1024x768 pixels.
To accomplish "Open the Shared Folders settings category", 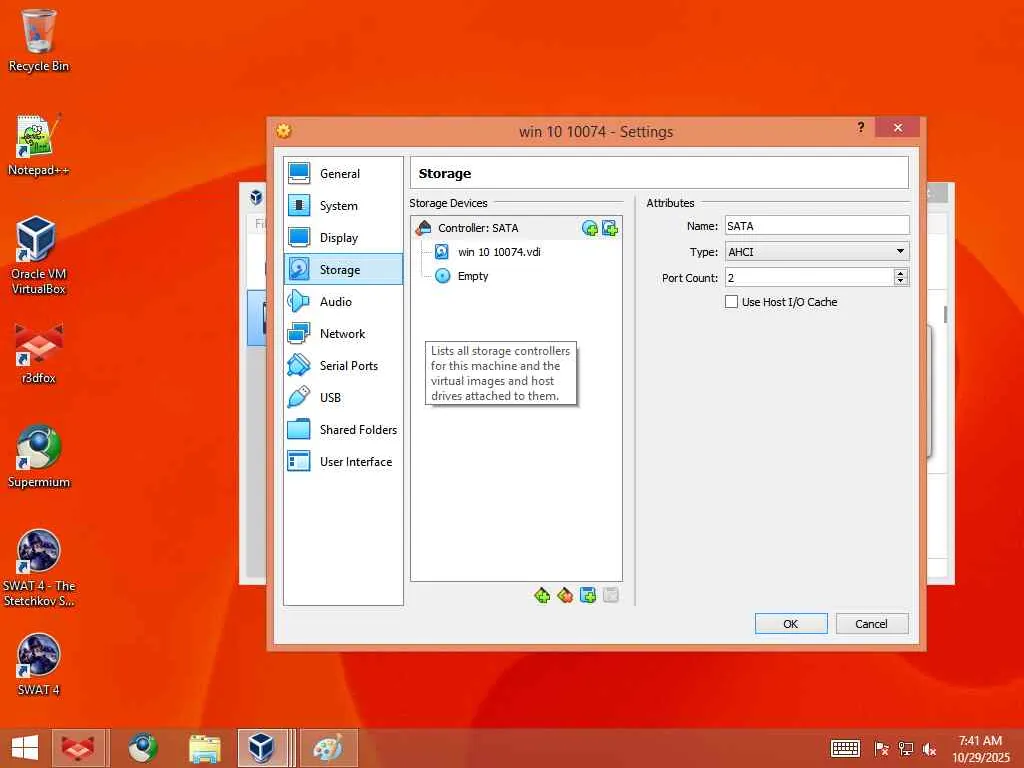I will (343, 430).
